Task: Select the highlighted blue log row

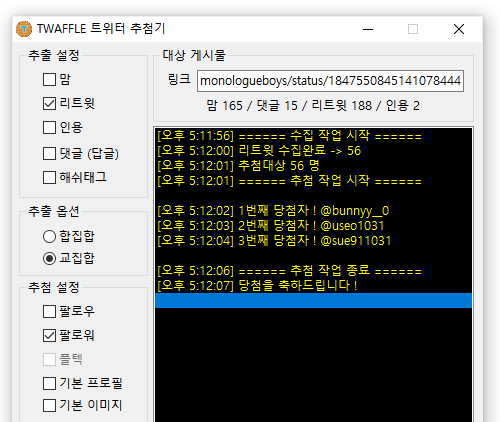Action: tap(314, 300)
